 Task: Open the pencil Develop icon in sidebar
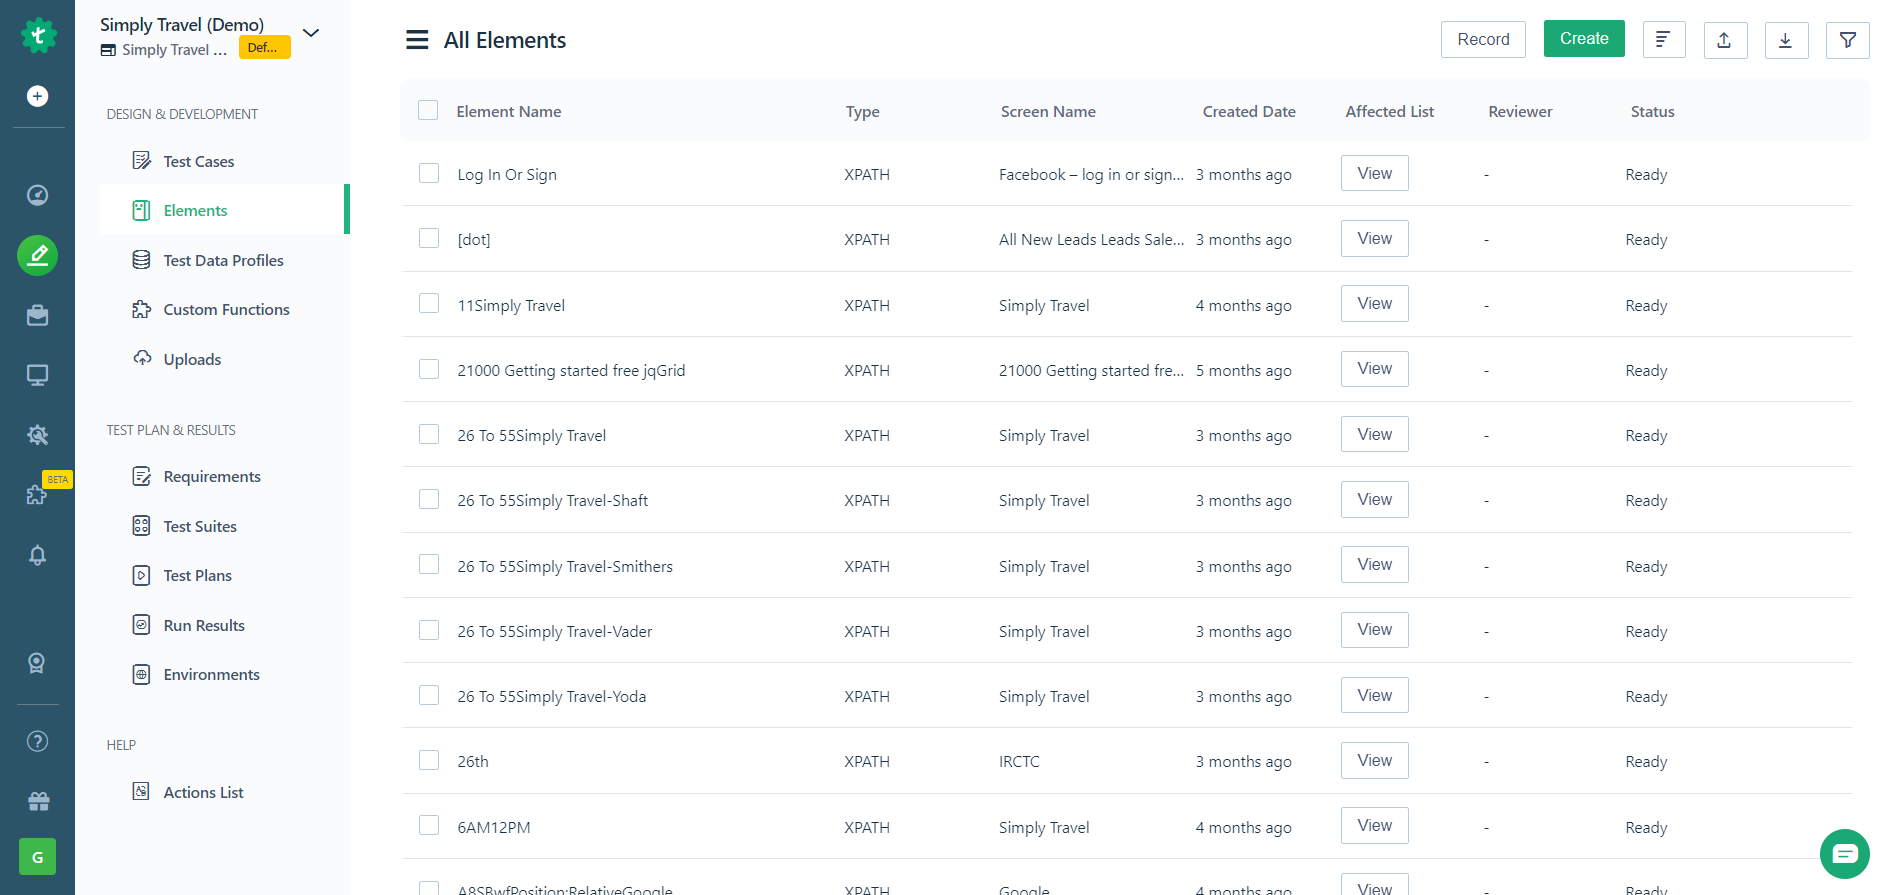(37, 256)
